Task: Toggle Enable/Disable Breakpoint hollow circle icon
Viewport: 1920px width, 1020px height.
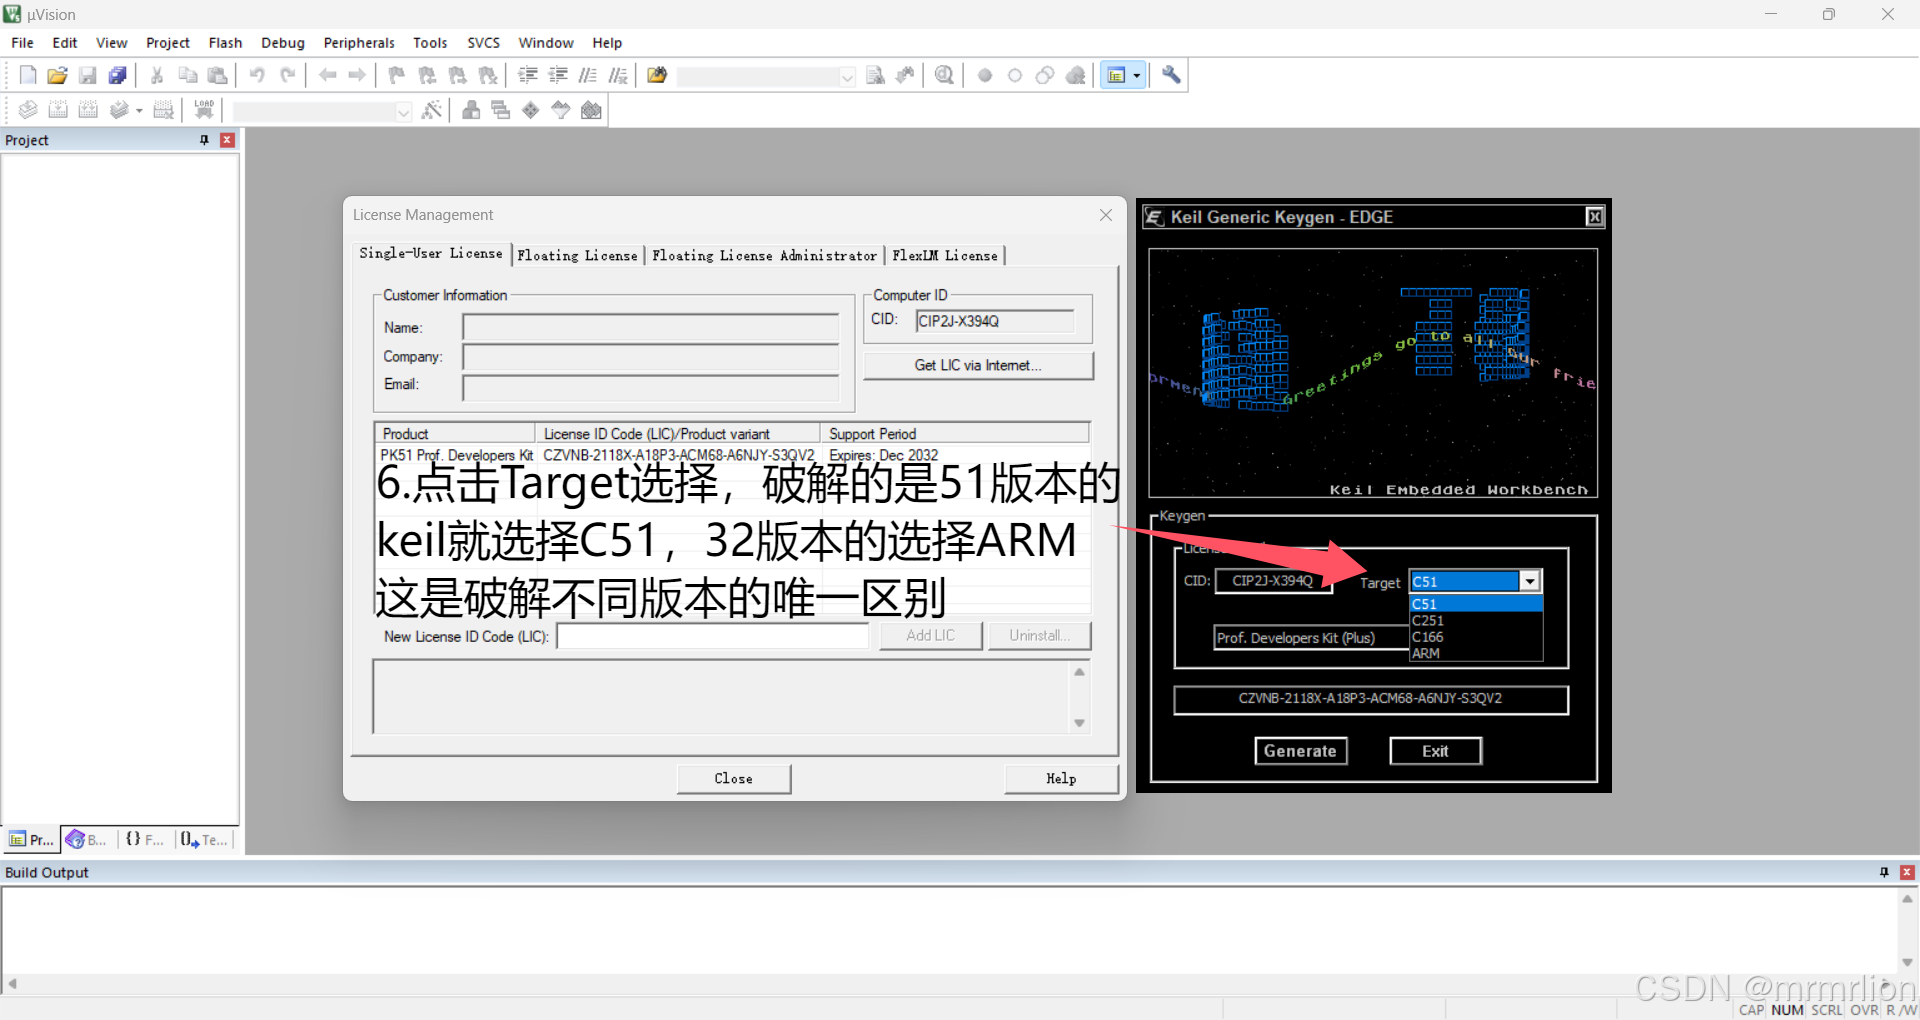Action: [x=1015, y=75]
